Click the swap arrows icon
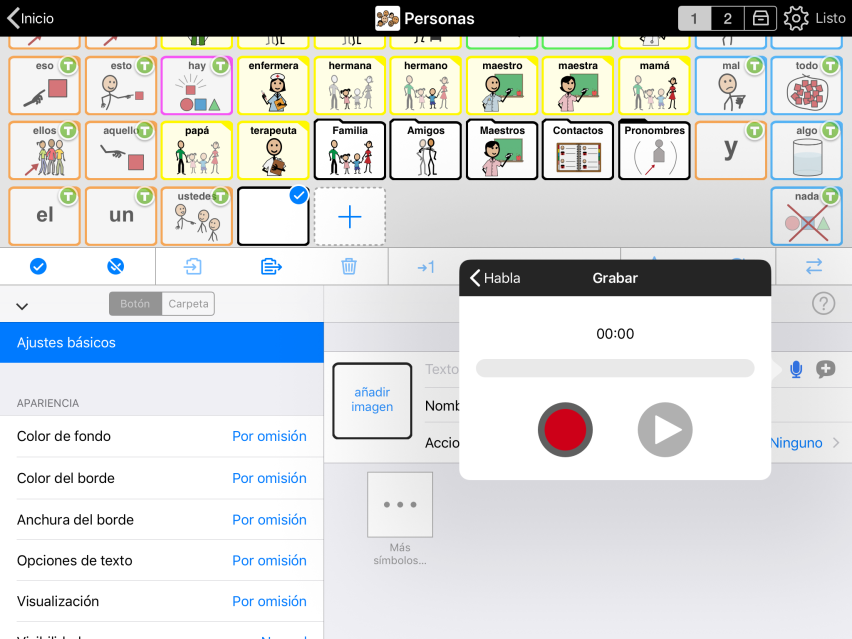The width and height of the screenshot is (852, 639). pos(813,266)
